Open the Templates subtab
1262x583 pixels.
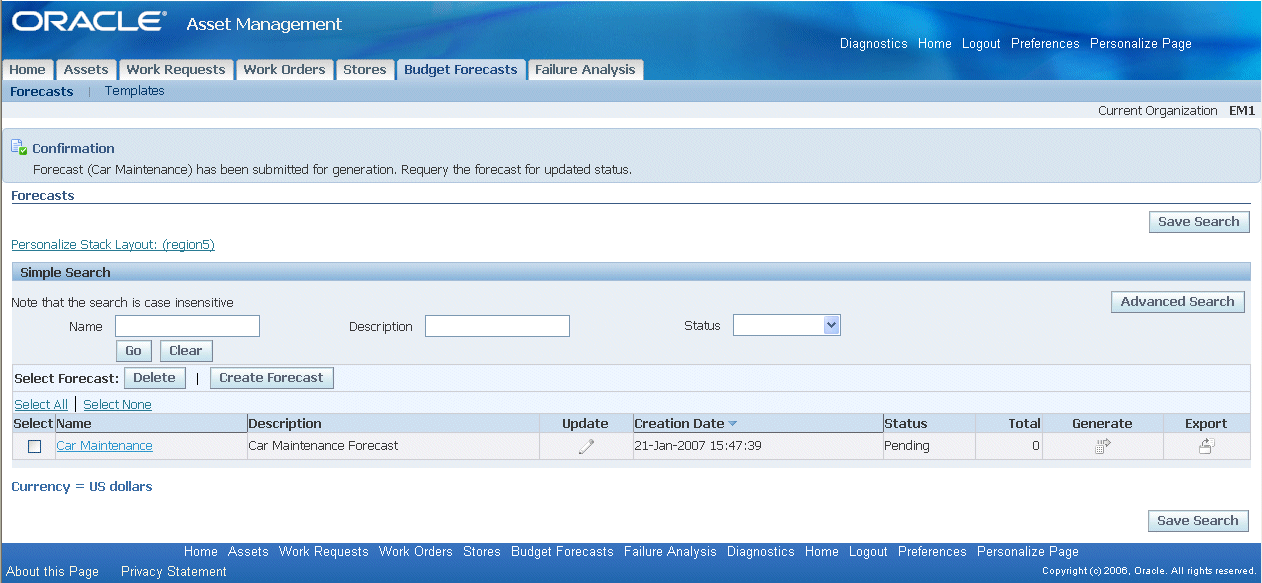point(135,91)
